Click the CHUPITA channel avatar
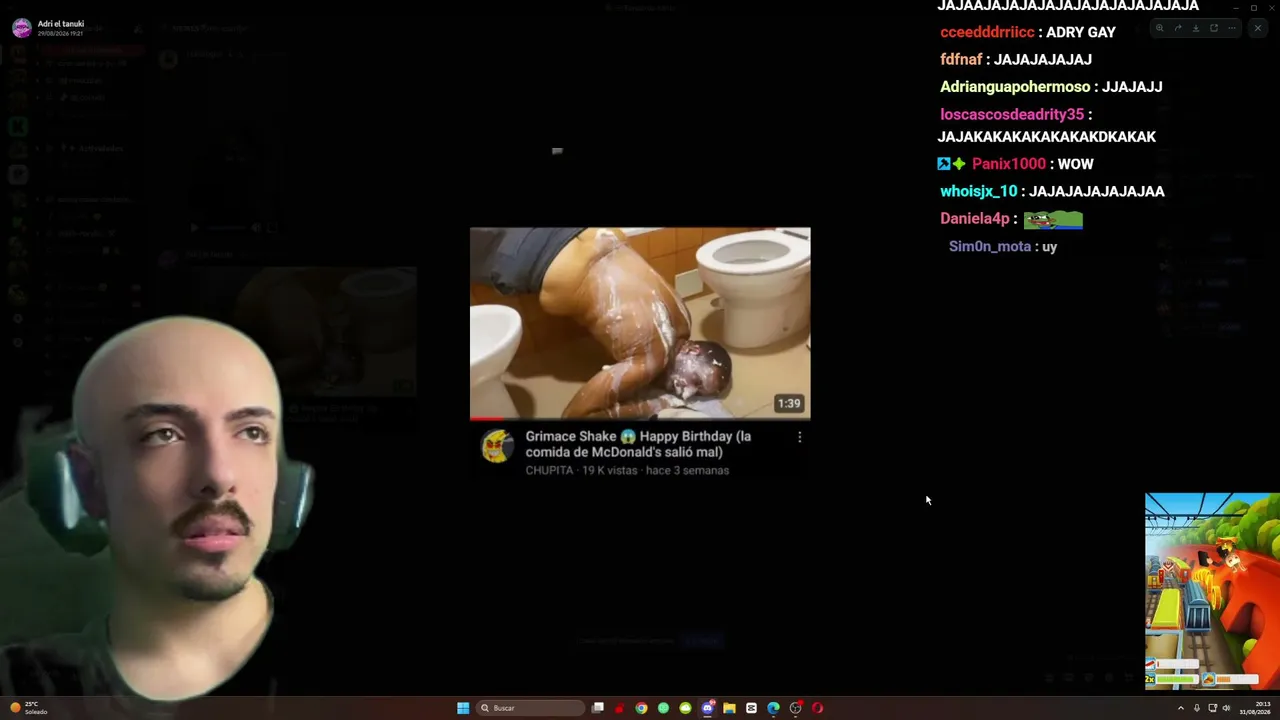 click(x=497, y=446)
